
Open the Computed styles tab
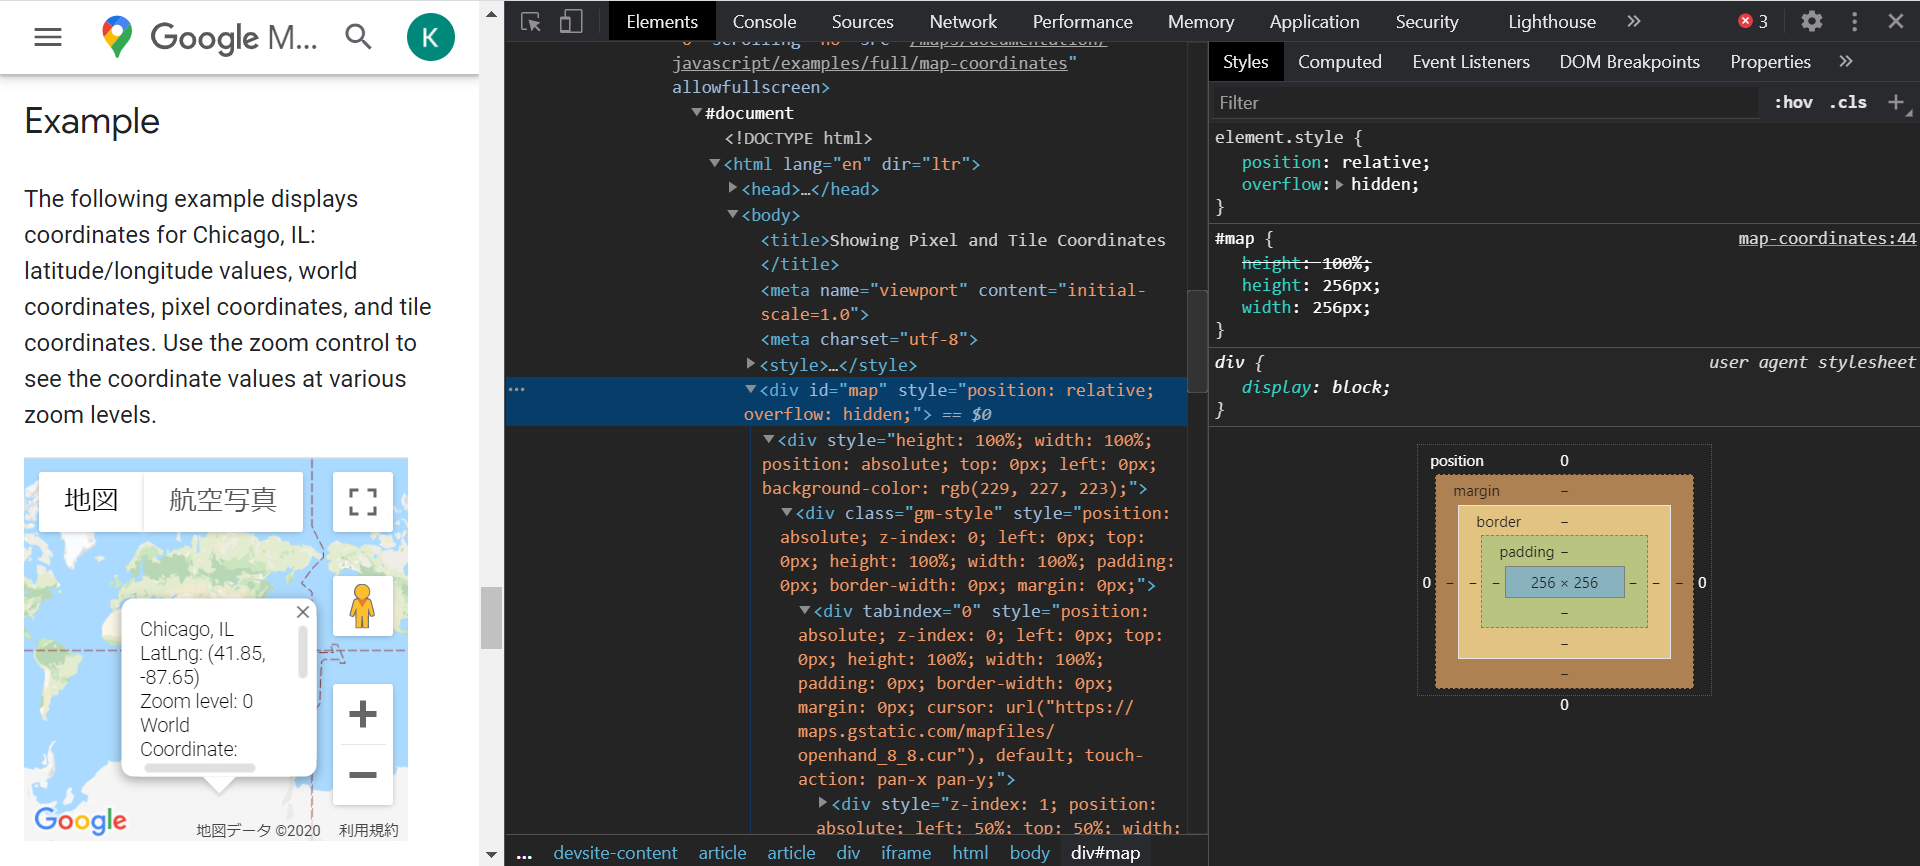[x=1339, y=62]
